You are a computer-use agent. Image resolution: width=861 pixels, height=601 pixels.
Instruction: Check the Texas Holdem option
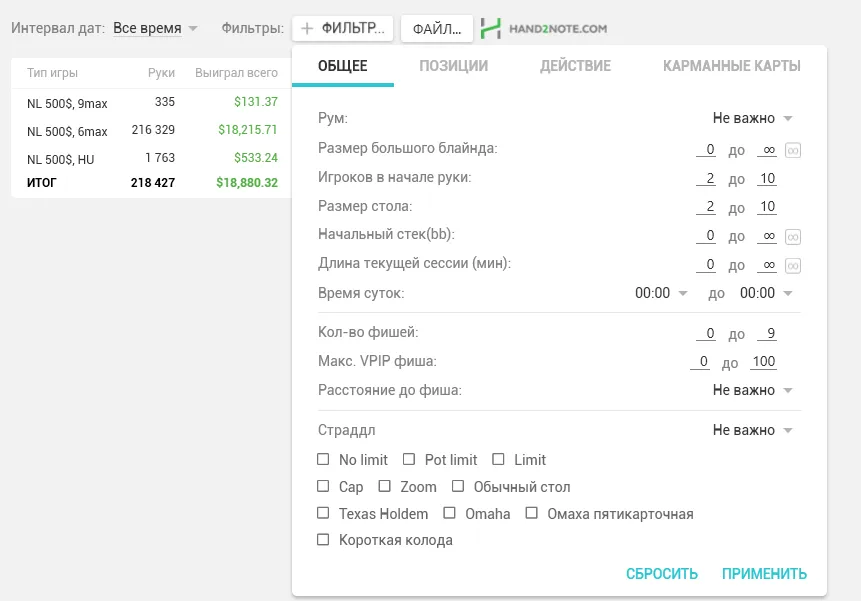[x=323, y=514]
